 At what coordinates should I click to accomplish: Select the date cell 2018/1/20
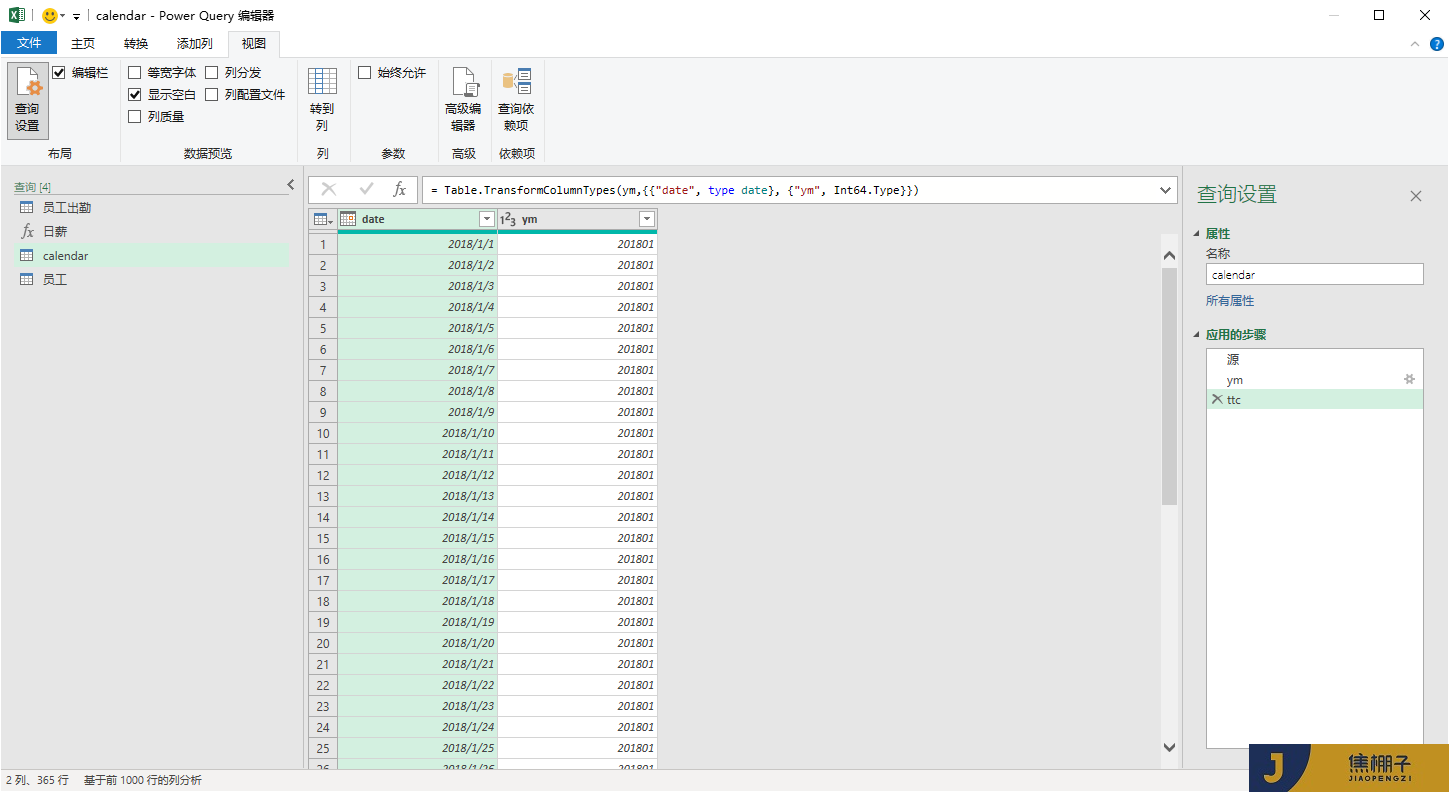coord(417,643)
